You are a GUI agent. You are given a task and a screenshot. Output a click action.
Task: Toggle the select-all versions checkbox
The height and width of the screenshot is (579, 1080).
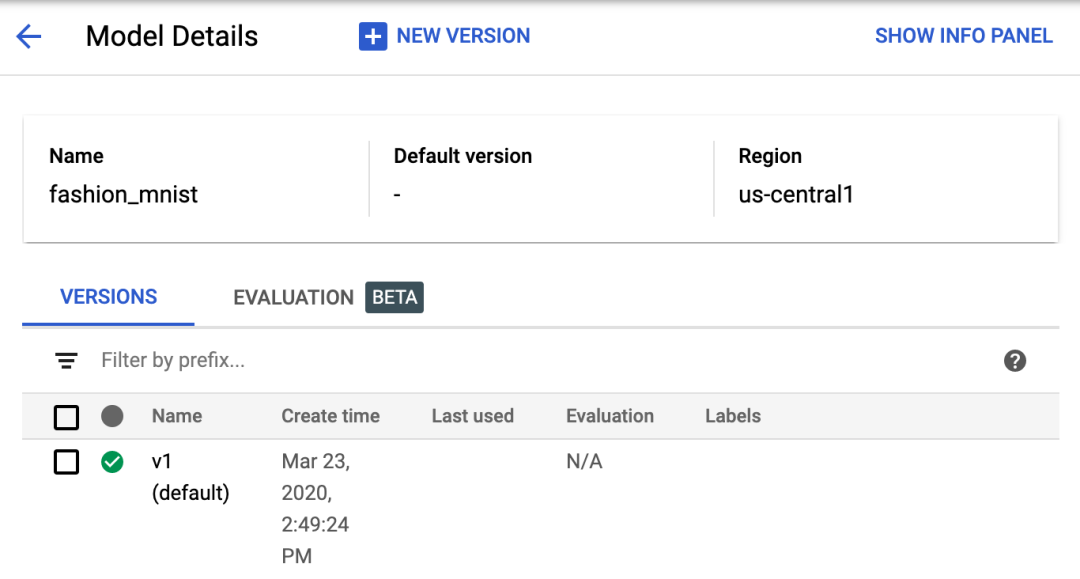[x=66, y=417]
